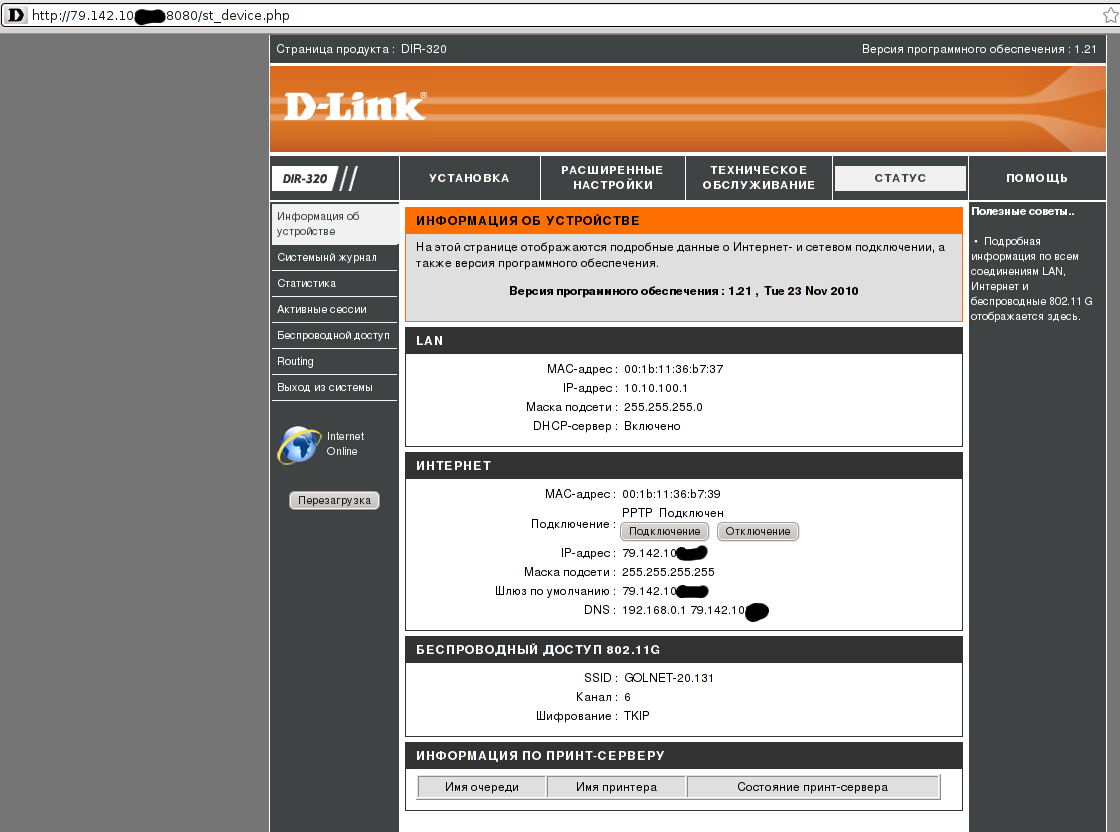Click the LAN MAC address 00:1b:11:36:b7:37
This screenshot has width=1120, height=832.
tap(674, 369)
